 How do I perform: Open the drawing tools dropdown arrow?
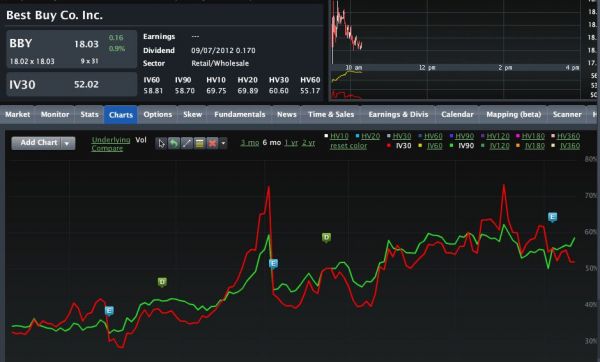click(x=223, y=143)
